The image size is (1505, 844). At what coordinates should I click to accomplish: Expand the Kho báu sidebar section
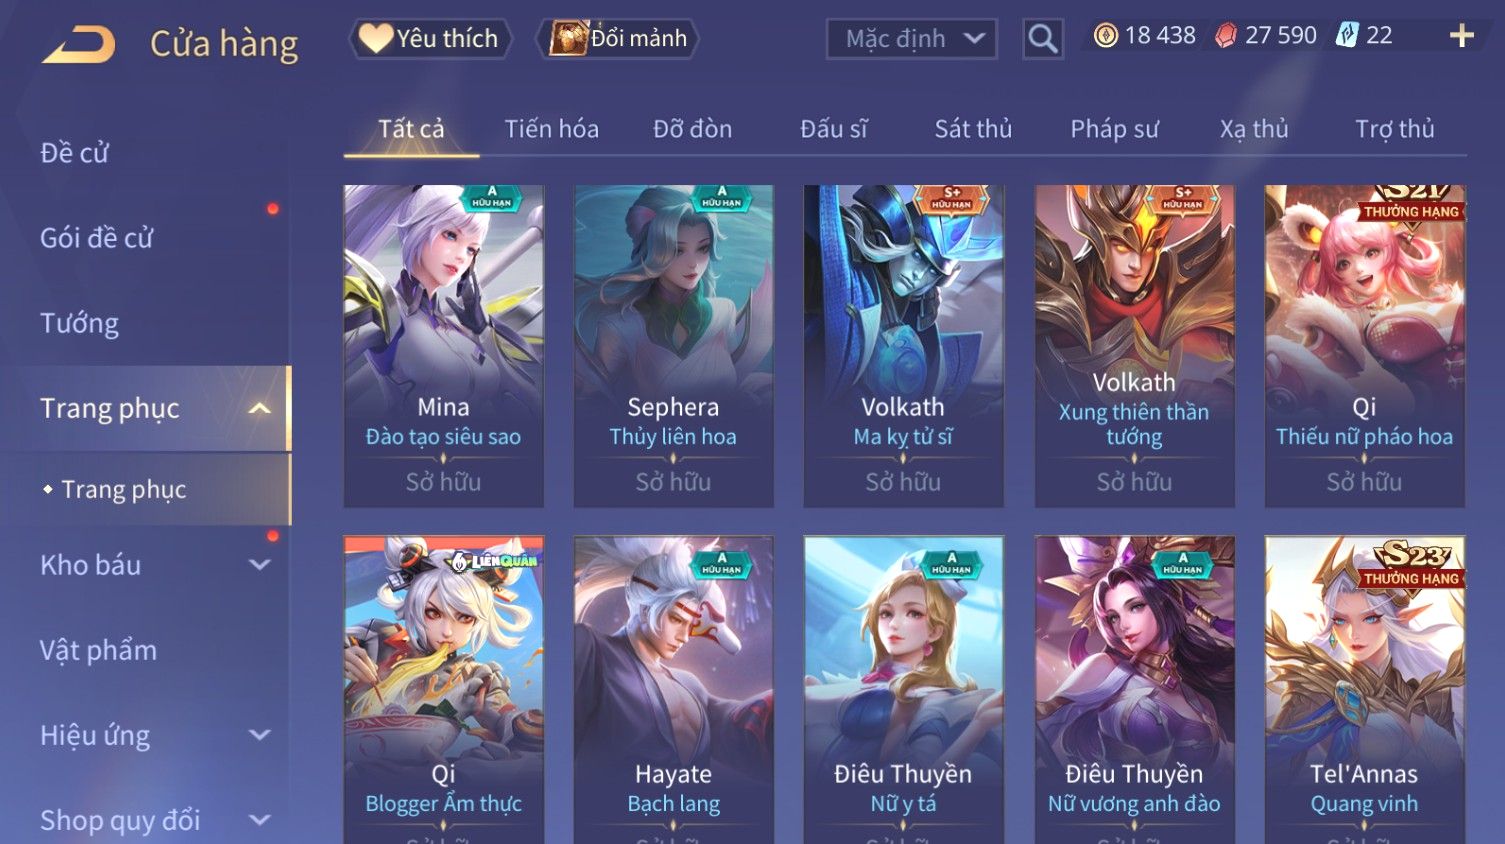click(260, 565)
